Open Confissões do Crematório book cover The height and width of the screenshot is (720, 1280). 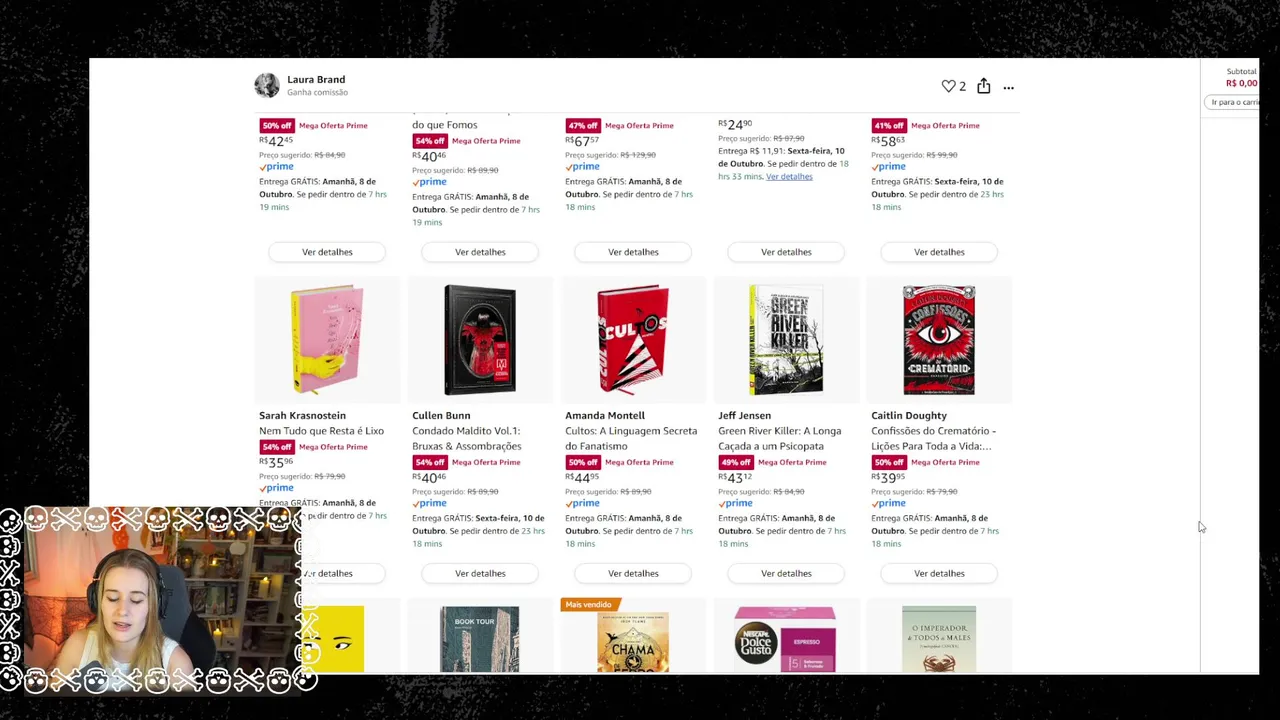[x=939, y=340]
